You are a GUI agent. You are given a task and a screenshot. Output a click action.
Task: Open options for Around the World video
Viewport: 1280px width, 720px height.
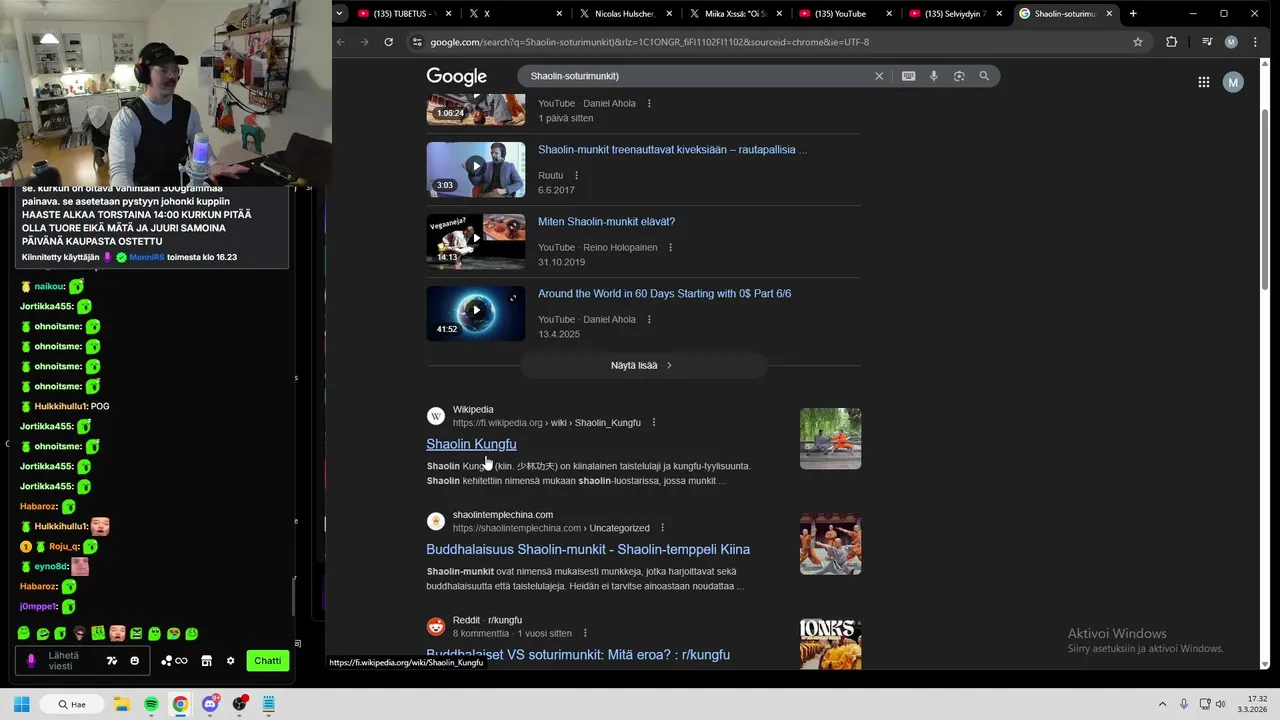coord(649,320)
